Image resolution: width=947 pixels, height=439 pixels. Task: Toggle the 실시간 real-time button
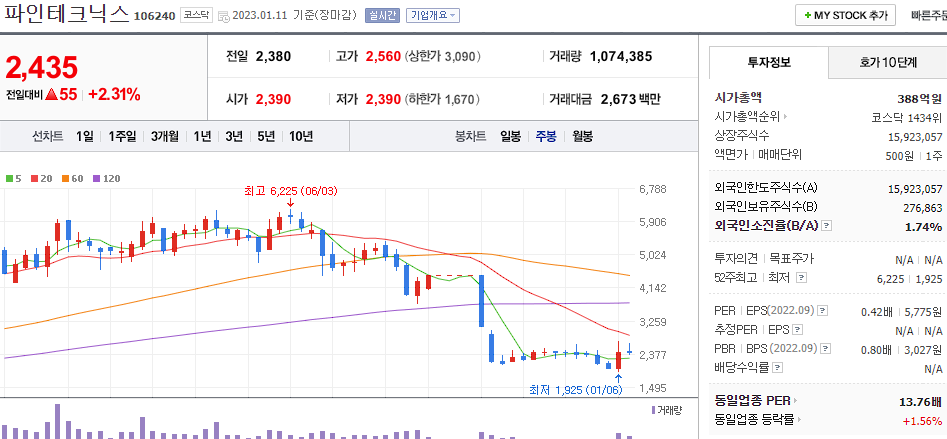pyautogui.click(x=382, y=16)
